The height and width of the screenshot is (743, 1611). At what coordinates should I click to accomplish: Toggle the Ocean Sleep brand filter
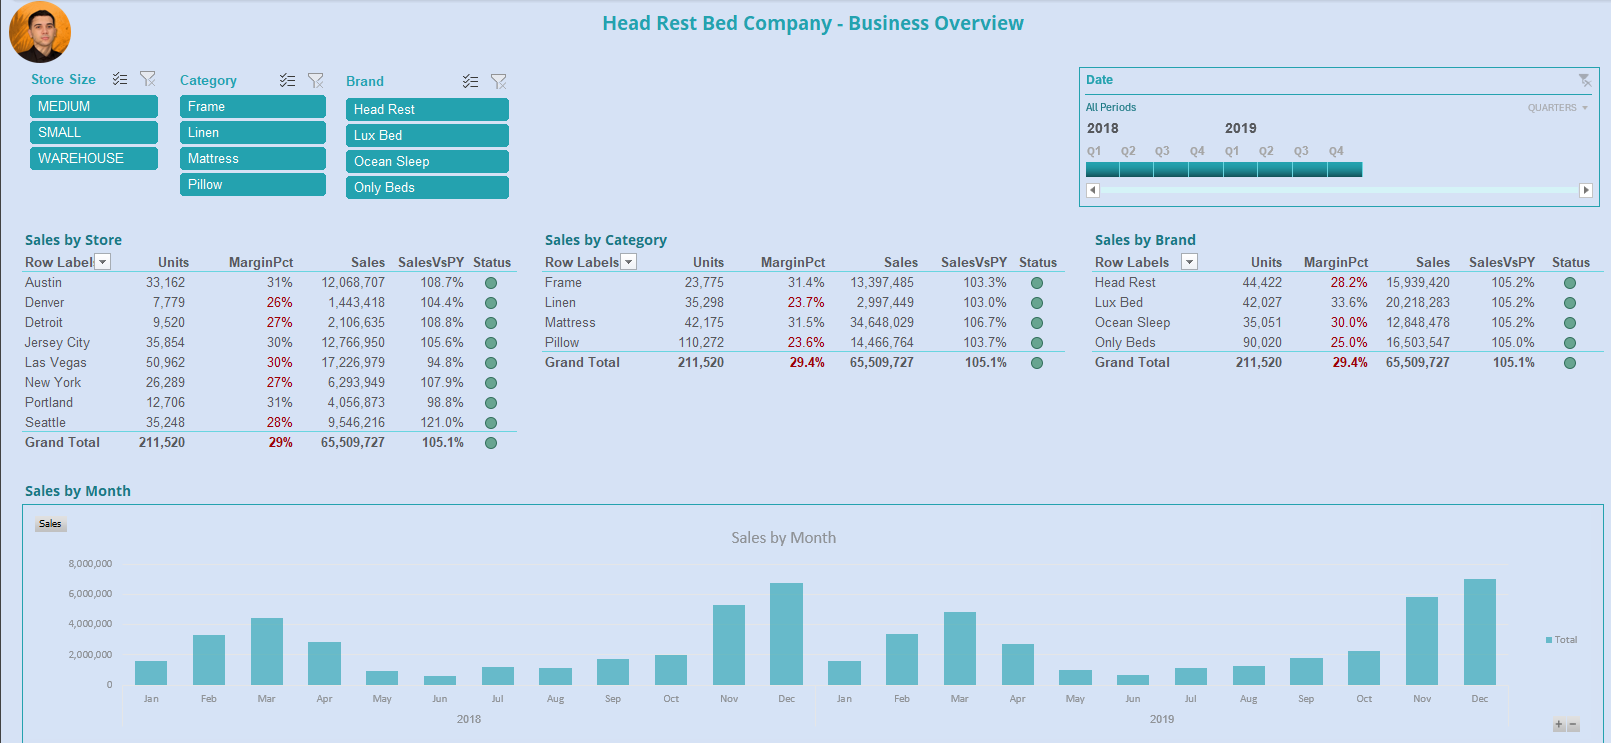pyautogui.click(x=427, y=162)
